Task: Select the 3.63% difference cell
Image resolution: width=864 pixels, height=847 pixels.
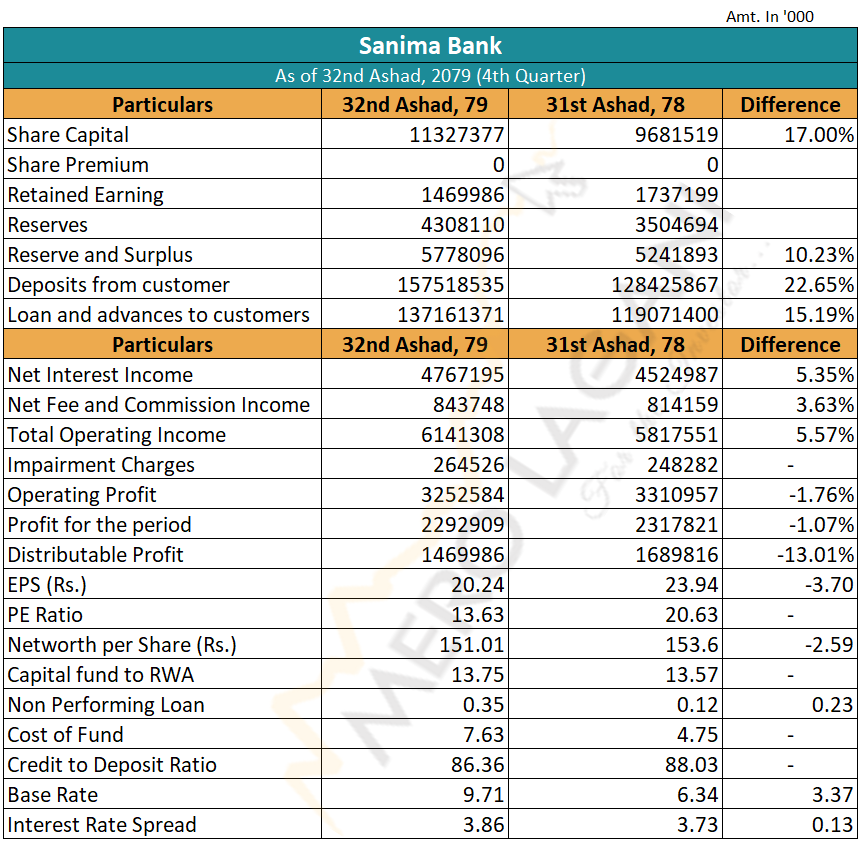Action: [x=825, y=405]
